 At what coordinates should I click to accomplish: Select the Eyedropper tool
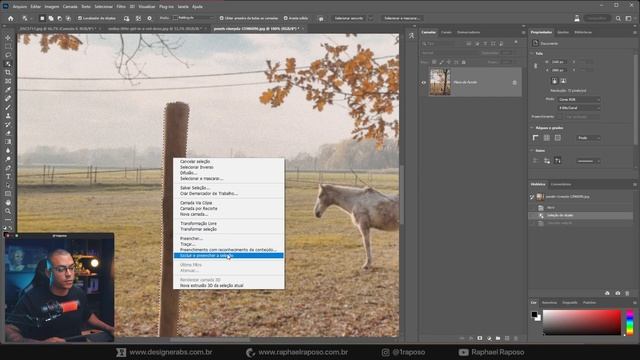8,90
